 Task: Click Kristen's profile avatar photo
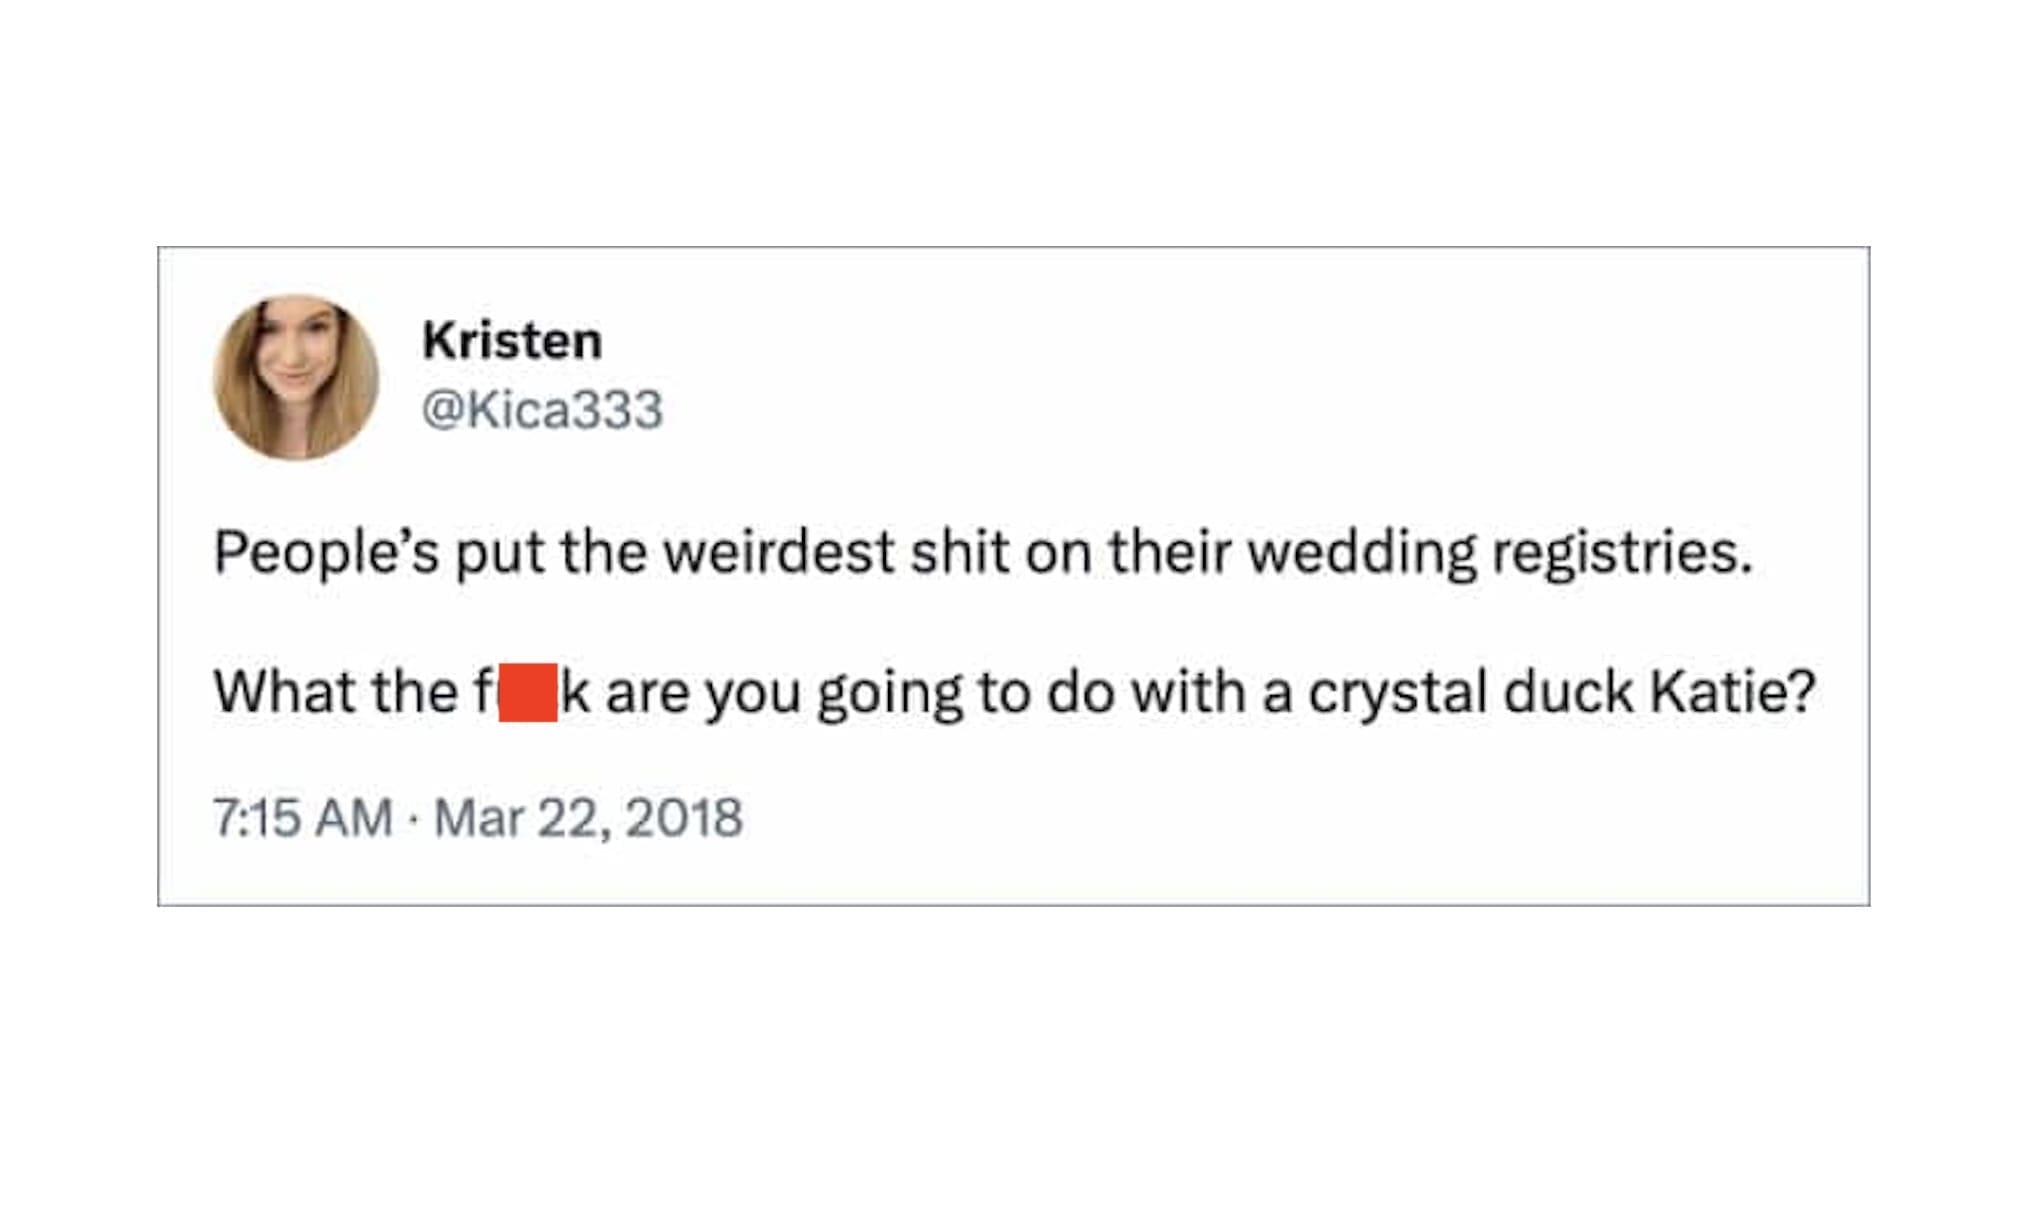point(296,377)
